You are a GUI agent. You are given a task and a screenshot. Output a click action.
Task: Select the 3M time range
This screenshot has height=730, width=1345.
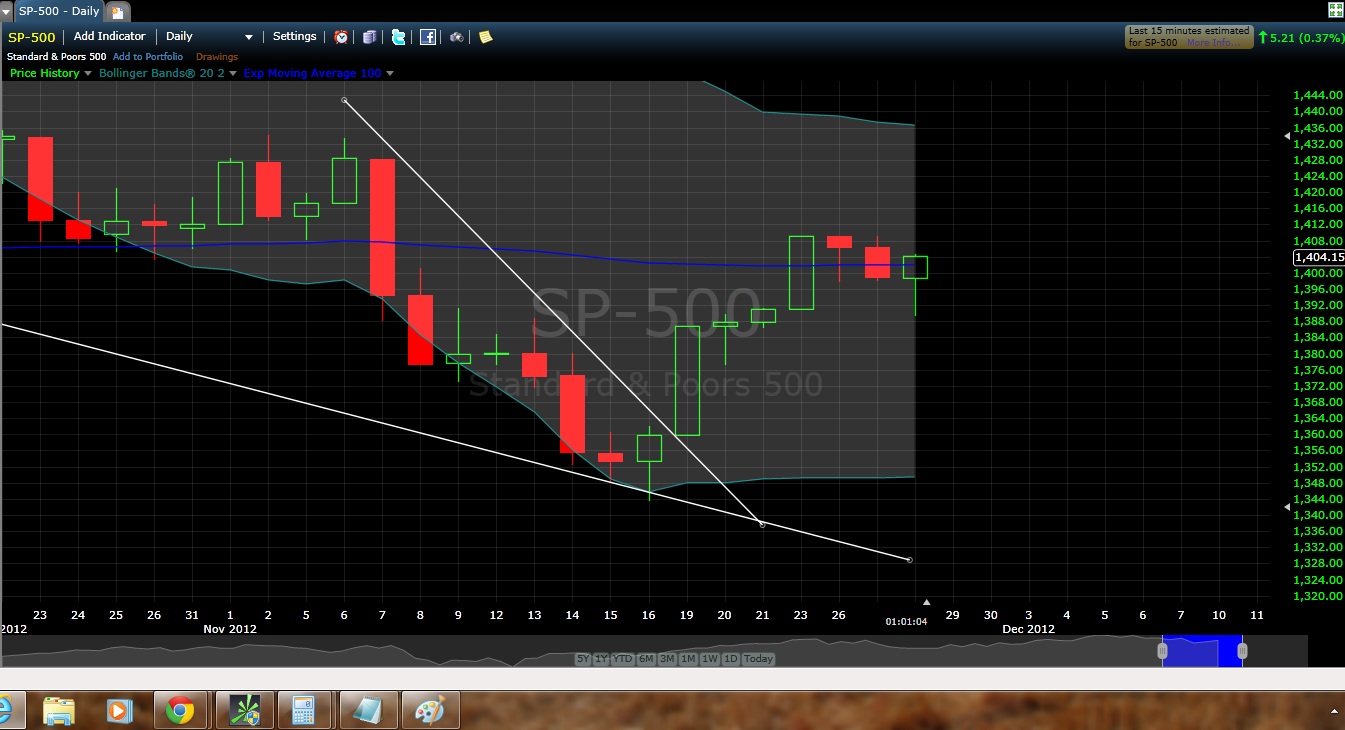(666, 659)
